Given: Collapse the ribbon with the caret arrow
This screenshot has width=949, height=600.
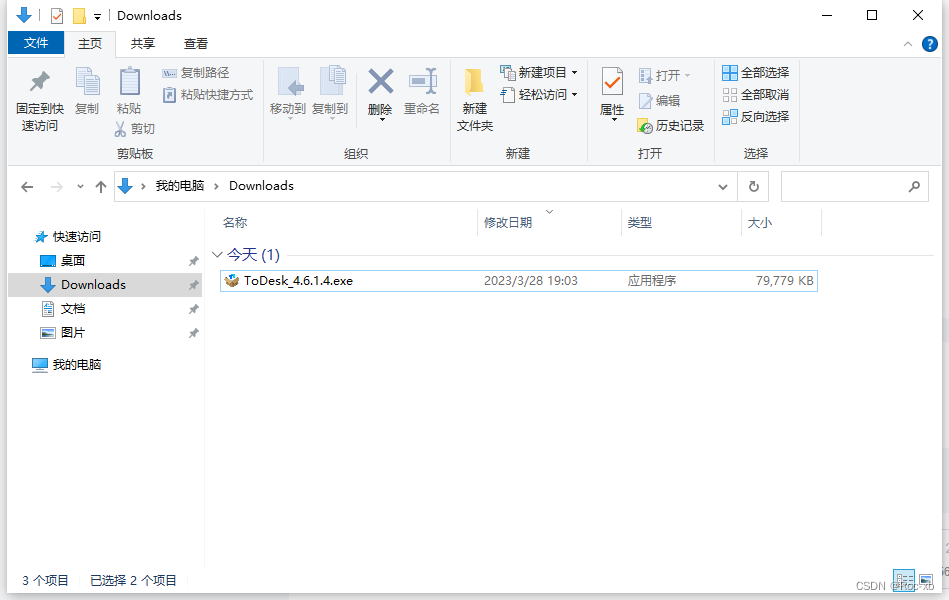Looking at the screenshot, I should coord(907,44).
